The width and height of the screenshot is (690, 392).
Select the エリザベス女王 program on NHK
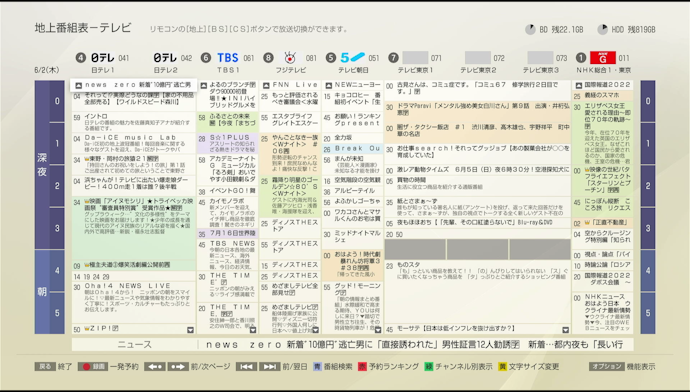(x=602, y=133)
